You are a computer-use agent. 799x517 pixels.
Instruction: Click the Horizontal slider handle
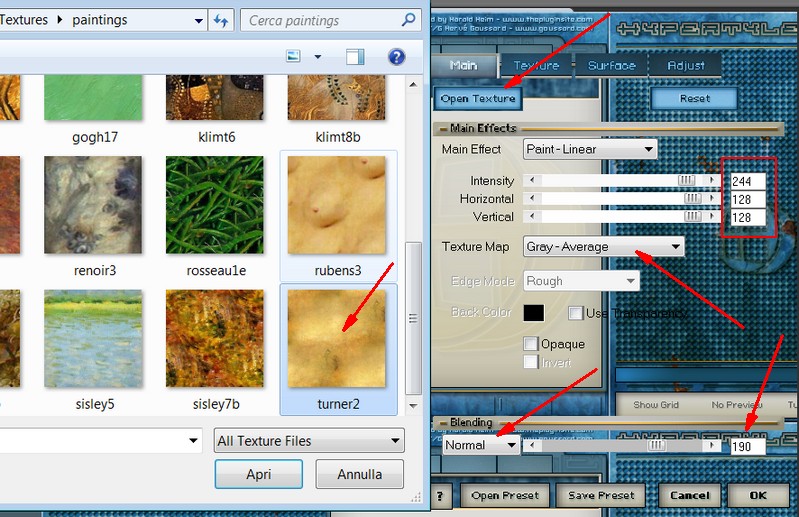click(x=693, y=198)
